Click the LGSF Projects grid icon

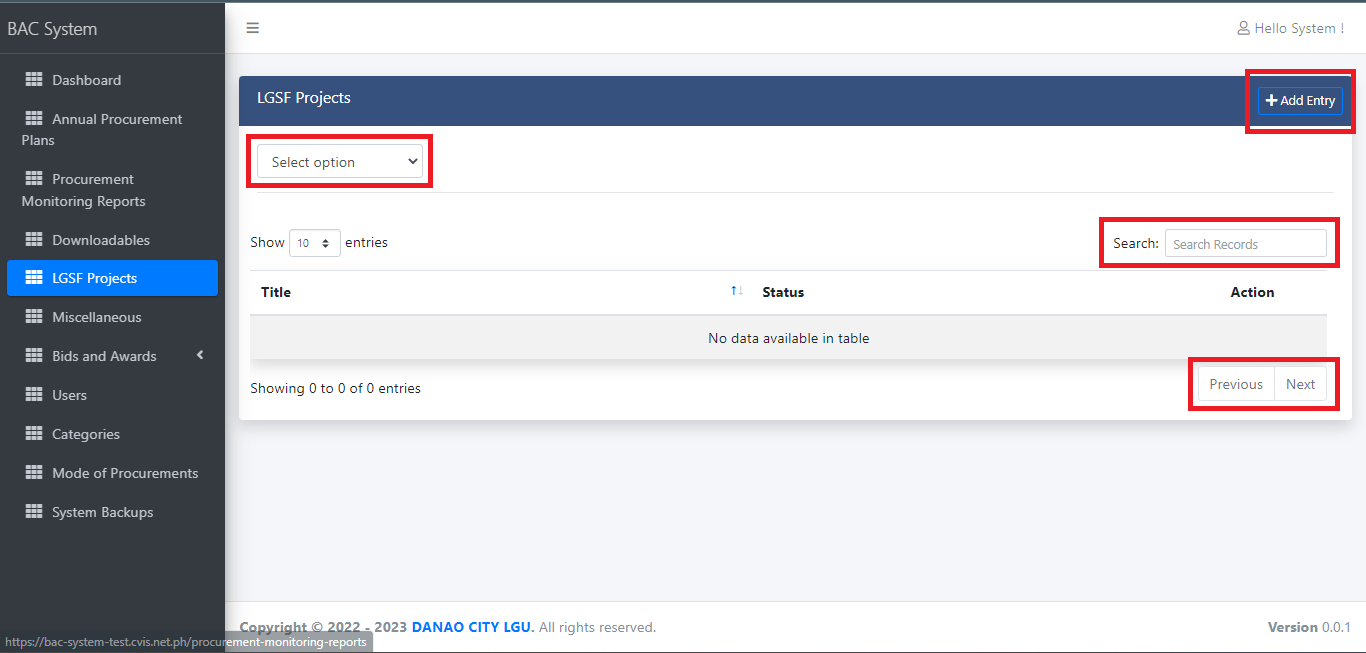(34, 277)
